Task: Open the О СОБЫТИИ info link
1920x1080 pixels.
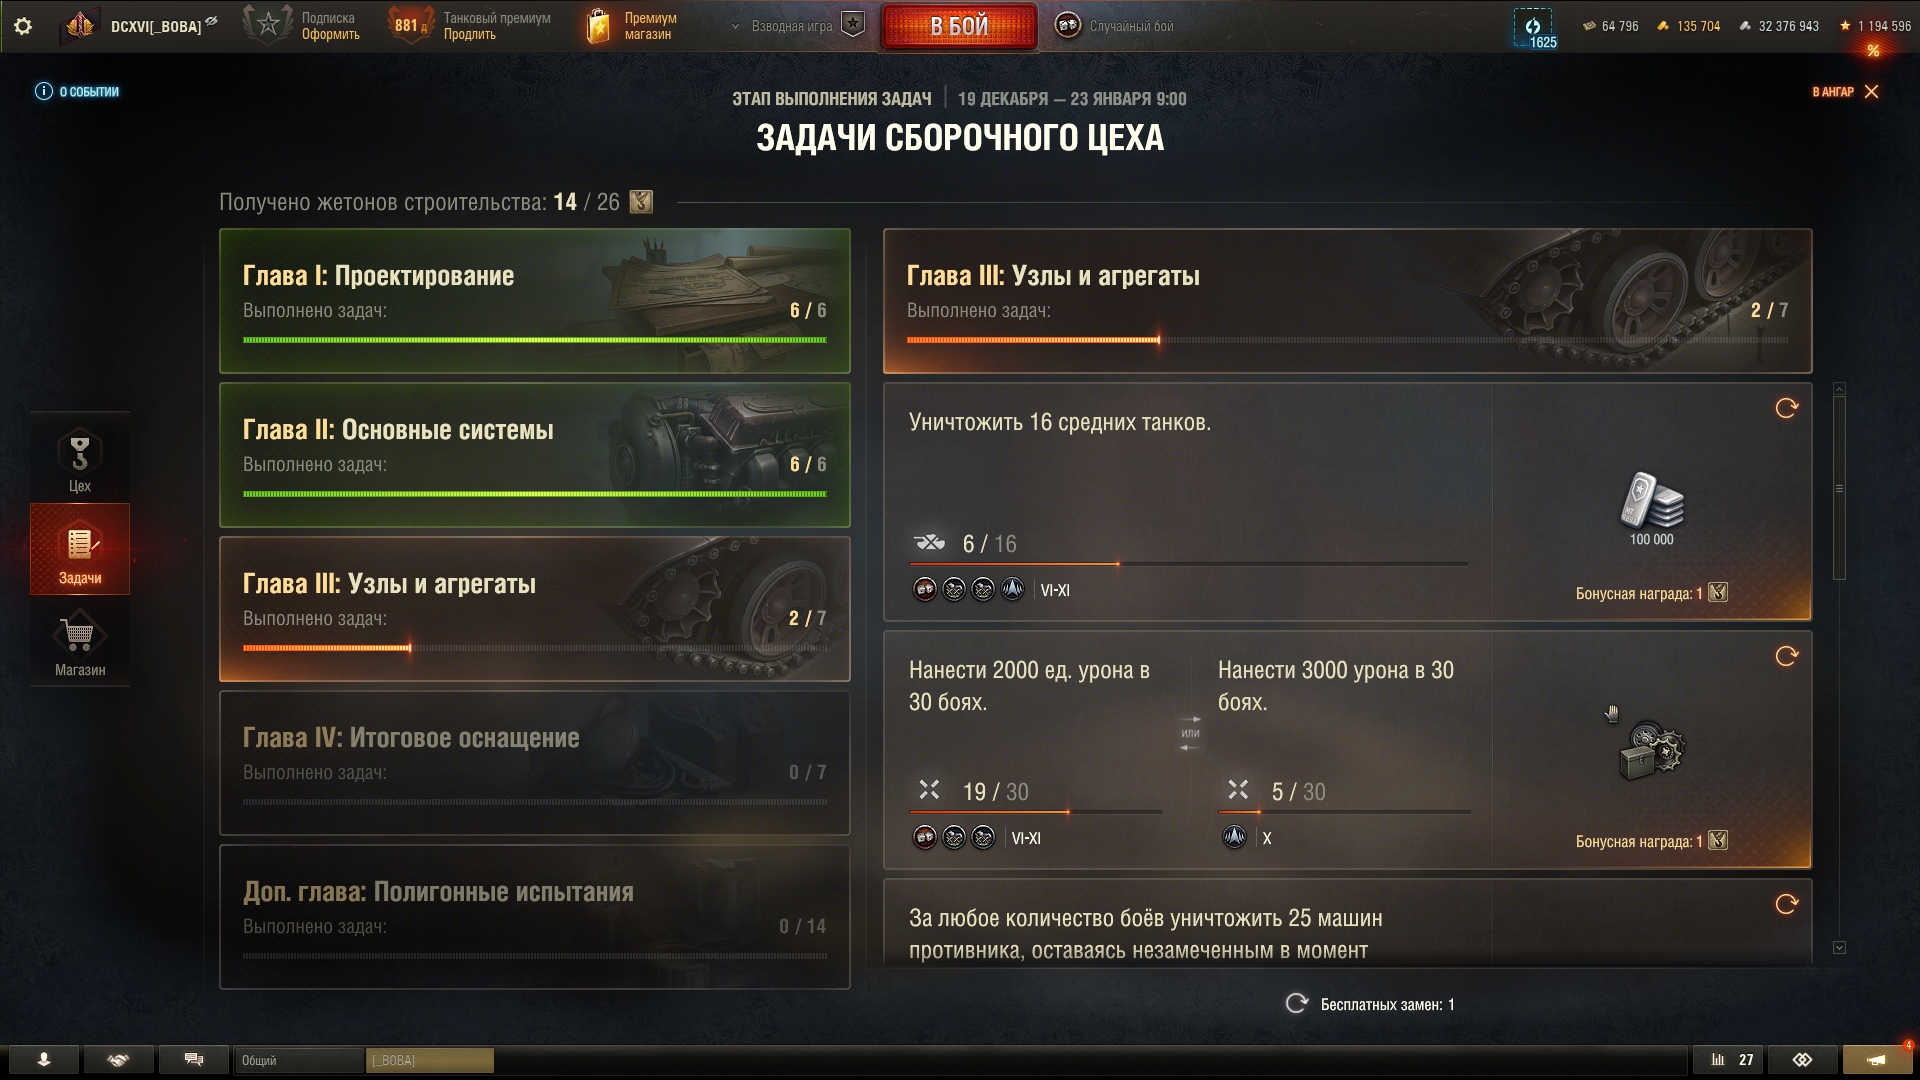Action: 77,92
